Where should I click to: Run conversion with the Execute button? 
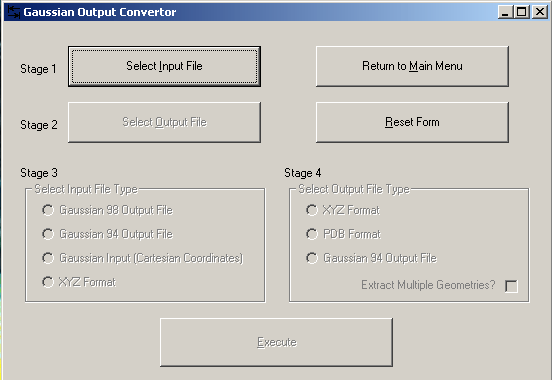276,342
